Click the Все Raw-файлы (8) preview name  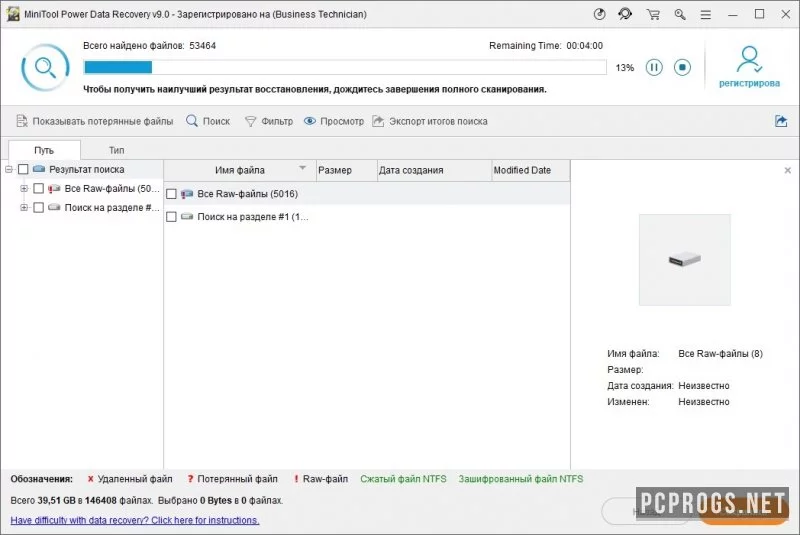pyautogui.click(x=720, y=353)
